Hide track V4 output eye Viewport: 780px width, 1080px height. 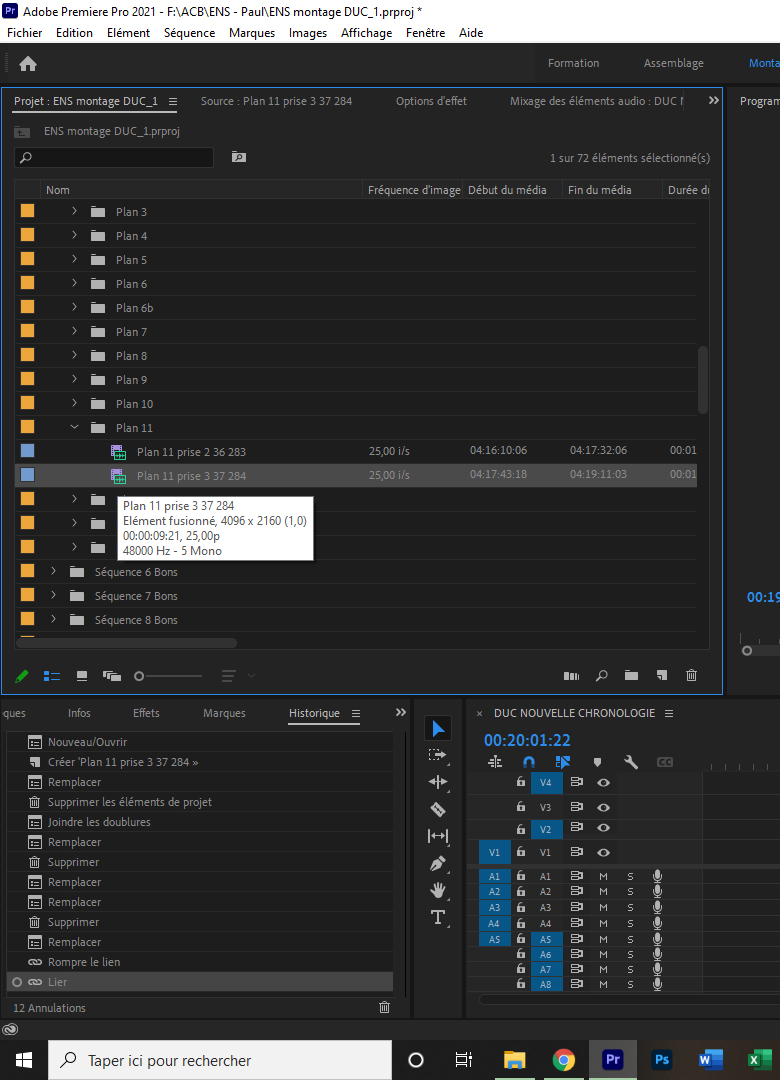tap(604, 782)
